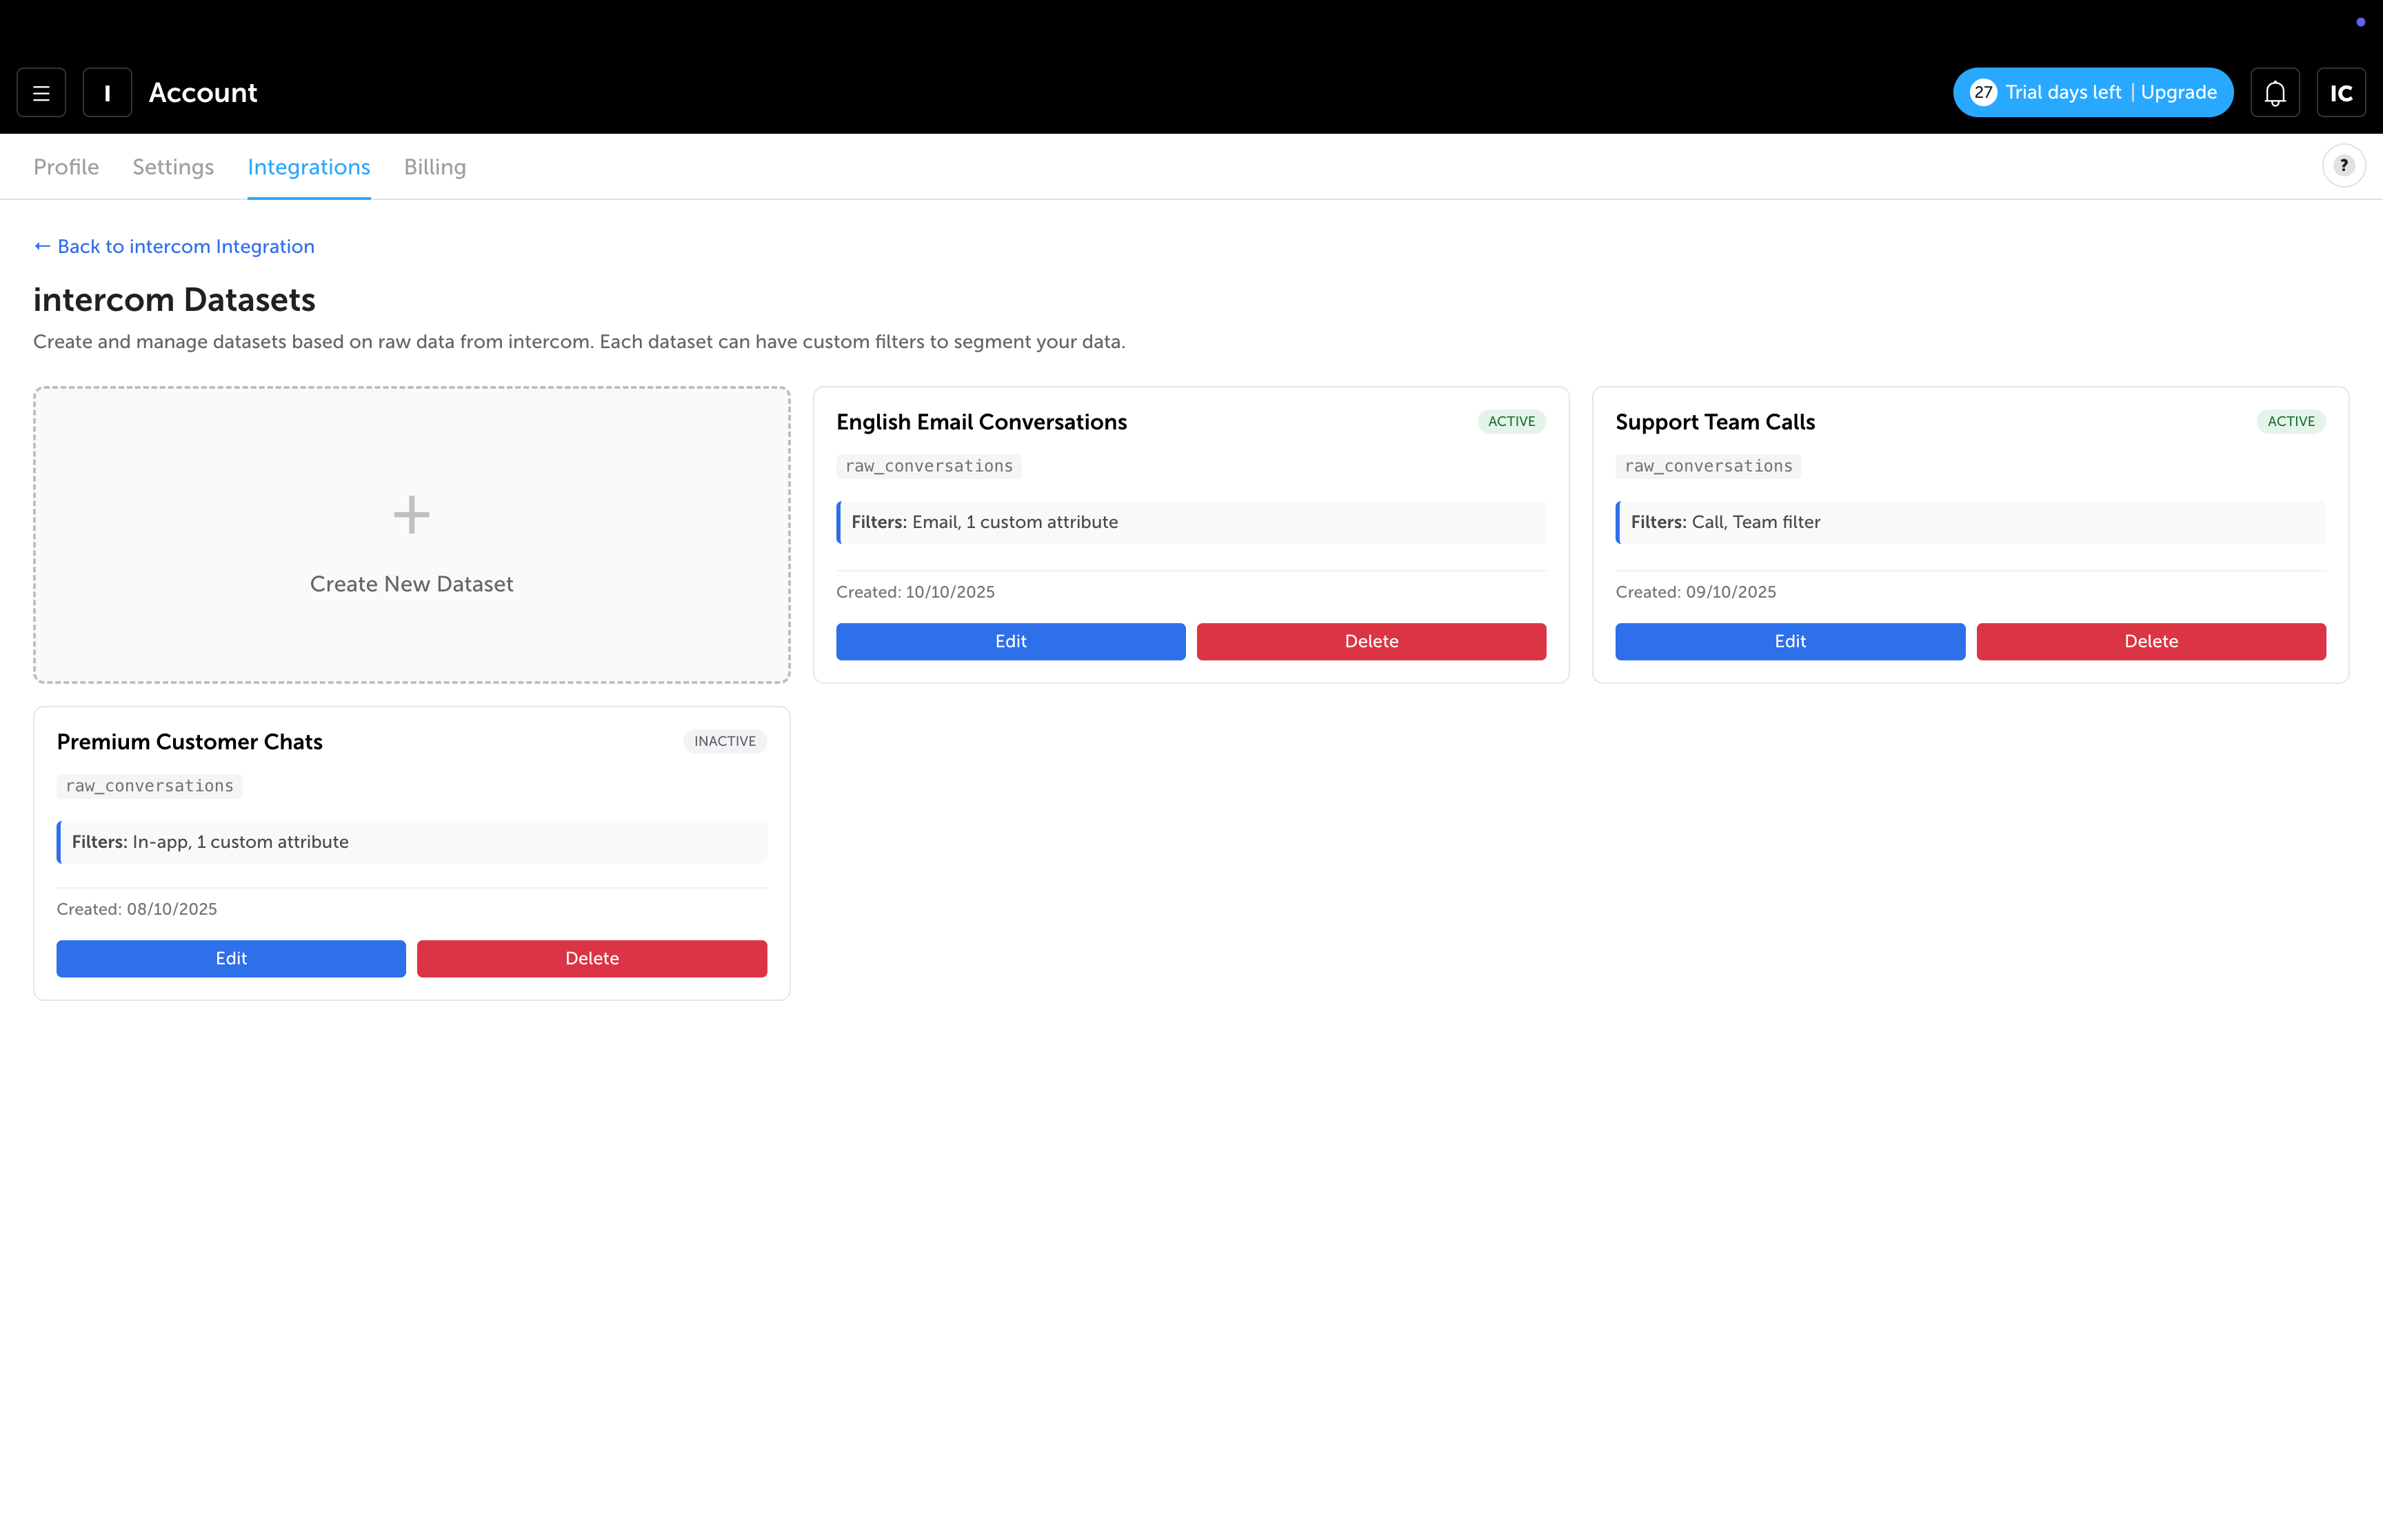Click the help question mark icon

(2343, 166)
